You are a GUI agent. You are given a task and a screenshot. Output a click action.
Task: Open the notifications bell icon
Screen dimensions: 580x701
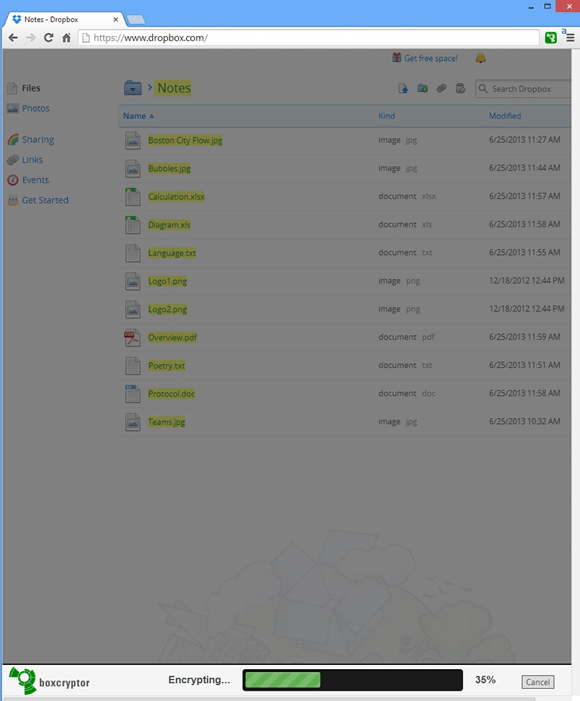(481, 58)
